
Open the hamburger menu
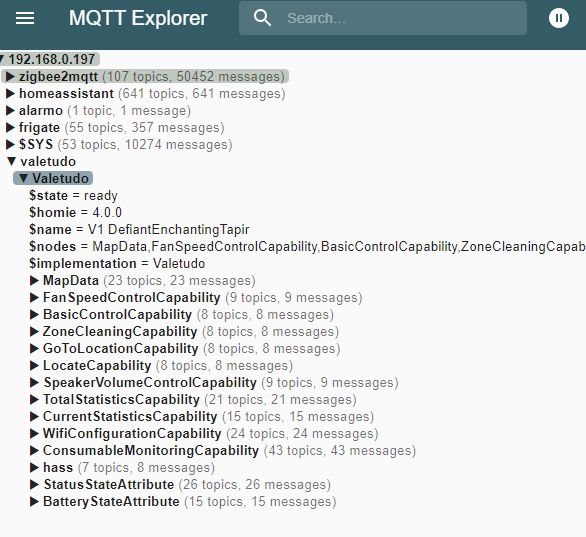25,18
